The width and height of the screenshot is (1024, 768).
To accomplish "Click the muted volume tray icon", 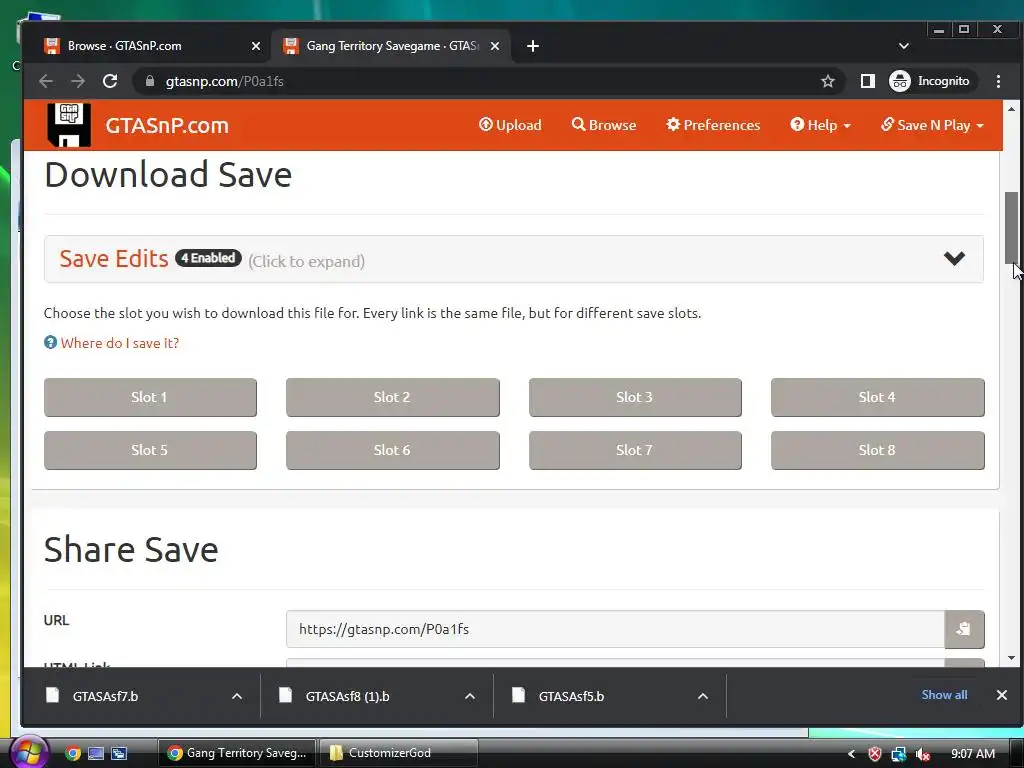I will pyautogui.click(x=923, y=754).
